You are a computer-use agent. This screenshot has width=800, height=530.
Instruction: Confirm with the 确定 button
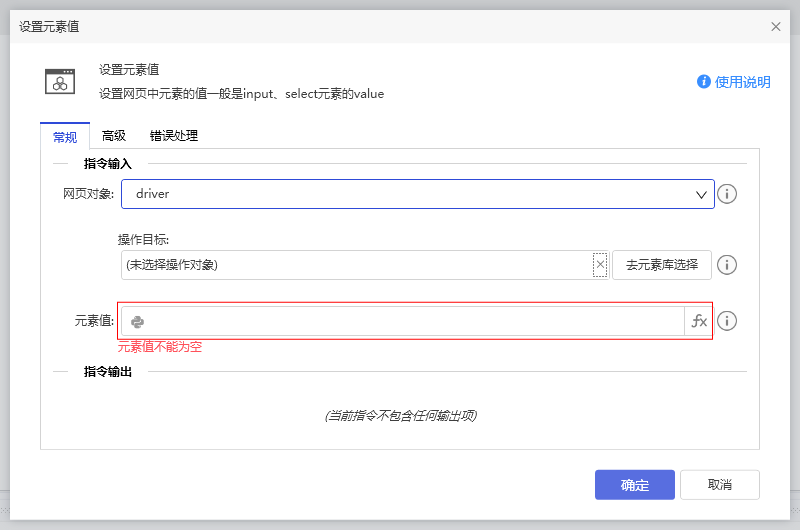click(x=635, y=485)
